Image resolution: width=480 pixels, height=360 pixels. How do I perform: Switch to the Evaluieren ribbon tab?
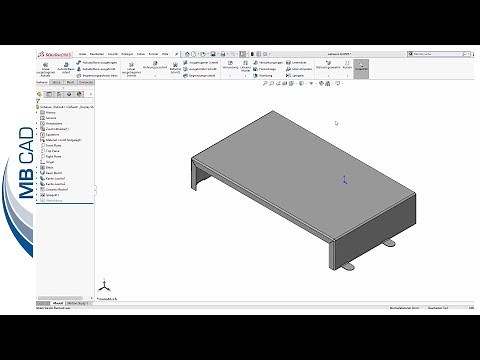86,82
